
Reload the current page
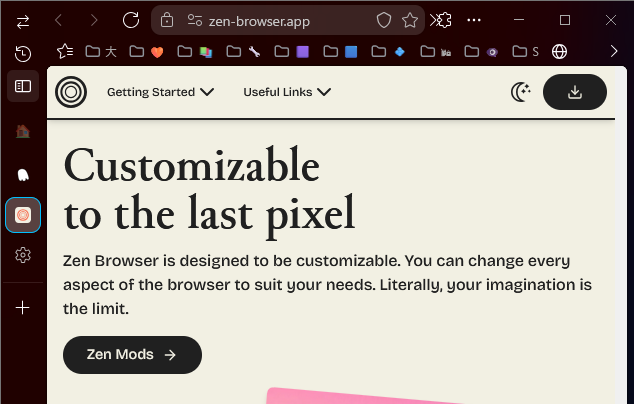131,20
